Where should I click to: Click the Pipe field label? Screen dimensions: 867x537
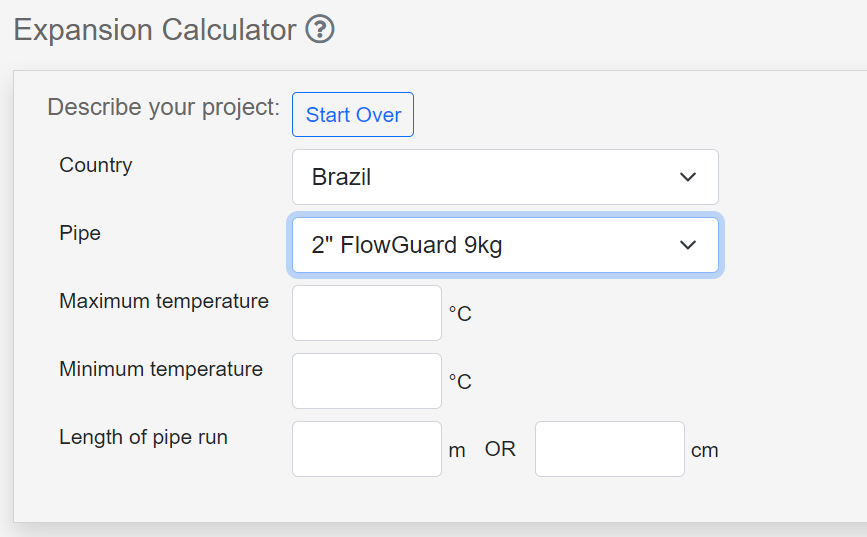click(x=80, y=233)
